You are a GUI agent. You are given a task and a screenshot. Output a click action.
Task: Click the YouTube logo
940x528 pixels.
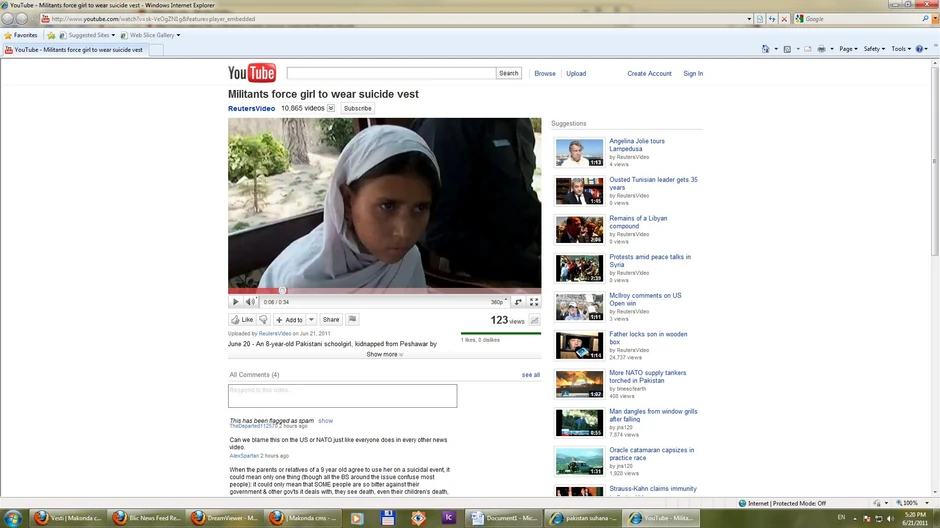point(251,73)
